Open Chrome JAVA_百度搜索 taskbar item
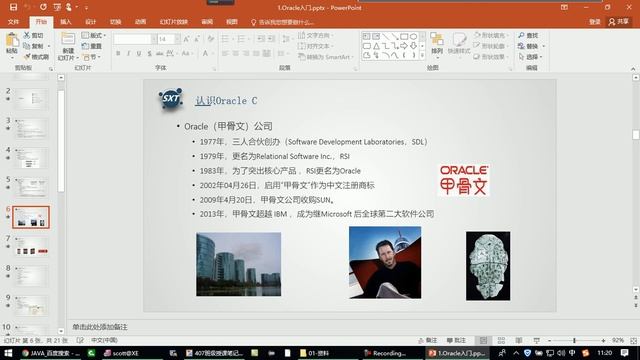The width and height of the screenshot is (640, 360). click(51, 353)
